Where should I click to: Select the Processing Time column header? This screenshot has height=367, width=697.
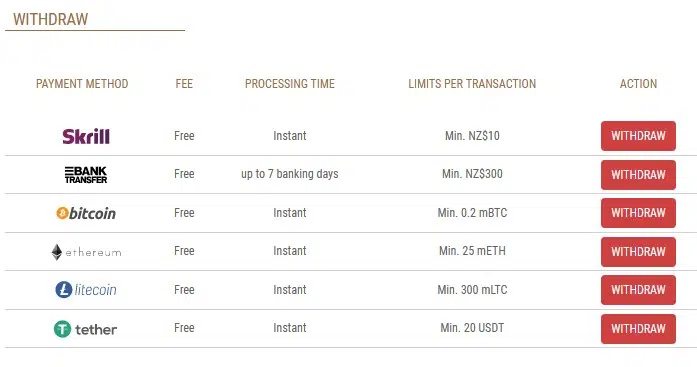click(x=290, y=84)
